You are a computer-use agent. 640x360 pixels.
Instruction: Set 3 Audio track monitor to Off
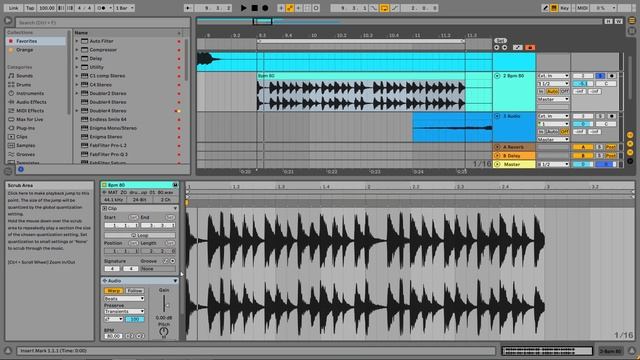[564, 132]
